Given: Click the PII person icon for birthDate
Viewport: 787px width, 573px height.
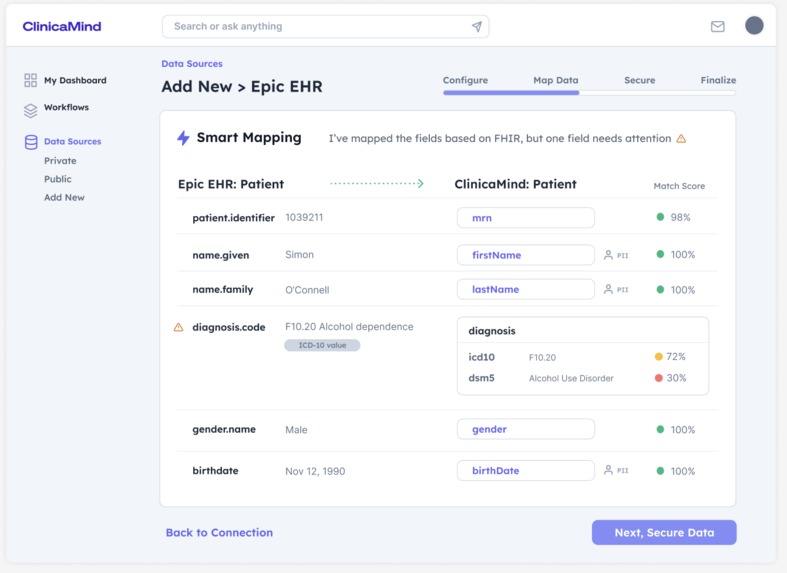Looking at the screenshot, I should click(608, 470).
